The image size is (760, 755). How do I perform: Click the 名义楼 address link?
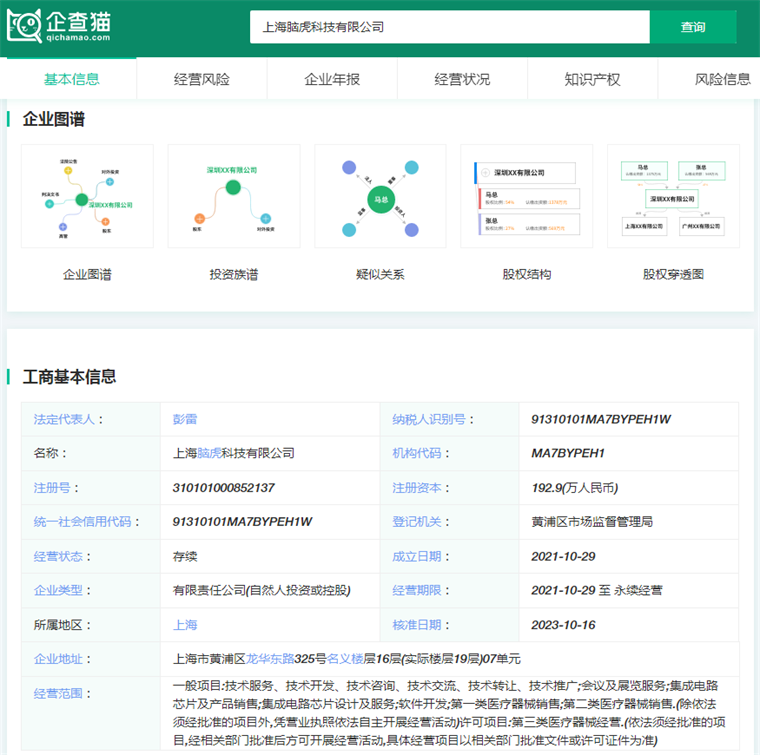[345, 659]
